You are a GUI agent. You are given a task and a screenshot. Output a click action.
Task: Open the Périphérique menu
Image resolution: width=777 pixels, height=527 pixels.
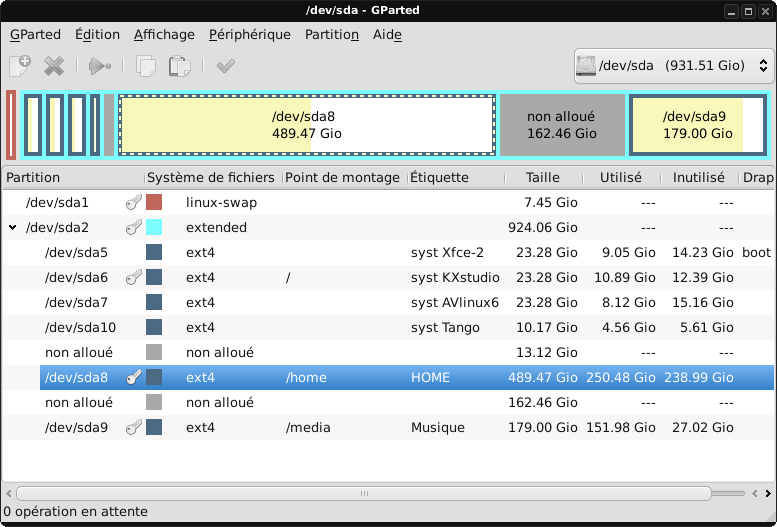click(250, 35)
